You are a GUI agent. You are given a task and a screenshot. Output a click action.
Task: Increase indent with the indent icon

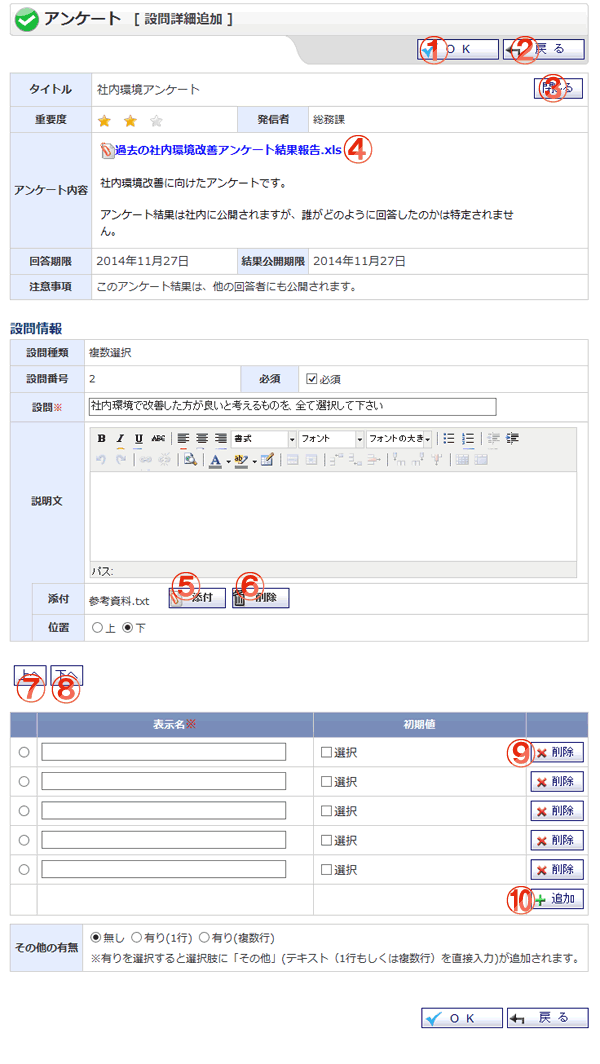pos(512,438)
